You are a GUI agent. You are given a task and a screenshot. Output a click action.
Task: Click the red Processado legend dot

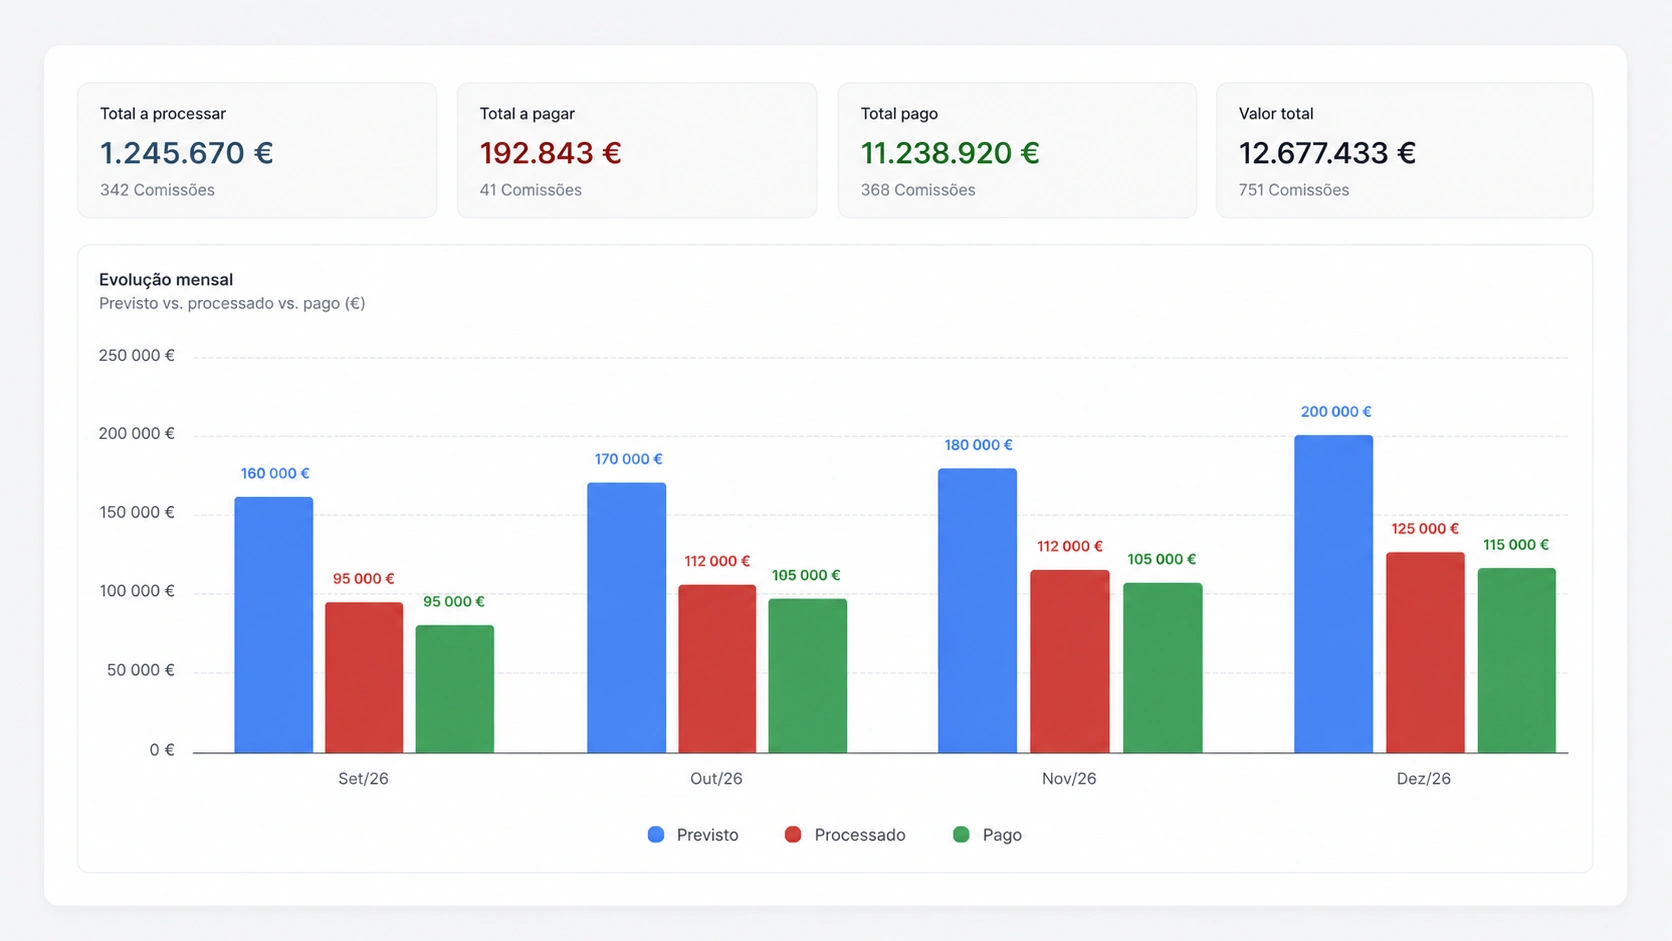pos(793,834)
